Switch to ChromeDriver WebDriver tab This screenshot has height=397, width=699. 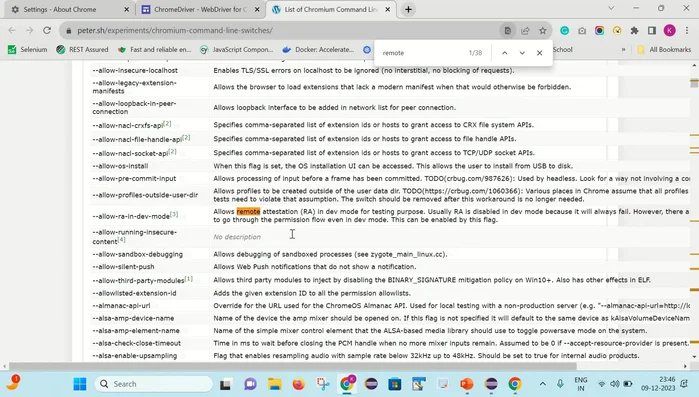[x=201, y=9]
